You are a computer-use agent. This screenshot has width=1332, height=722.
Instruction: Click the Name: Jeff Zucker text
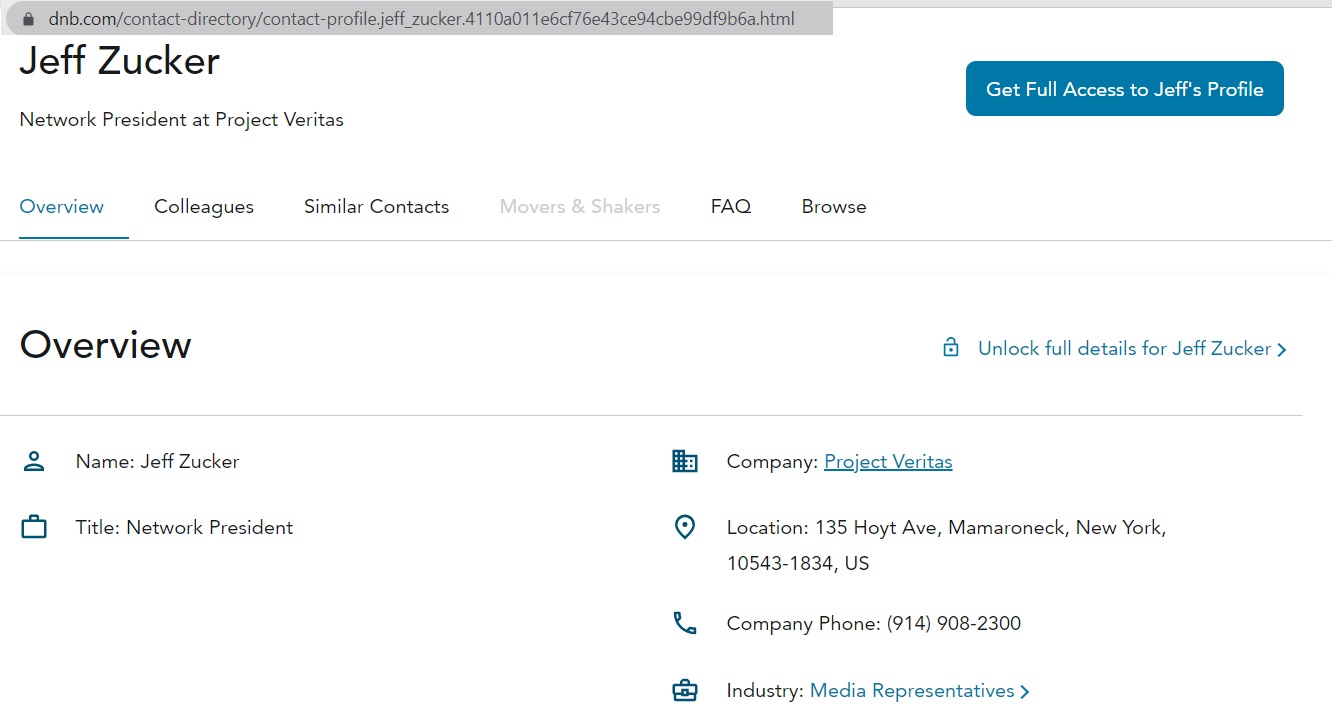158,462
